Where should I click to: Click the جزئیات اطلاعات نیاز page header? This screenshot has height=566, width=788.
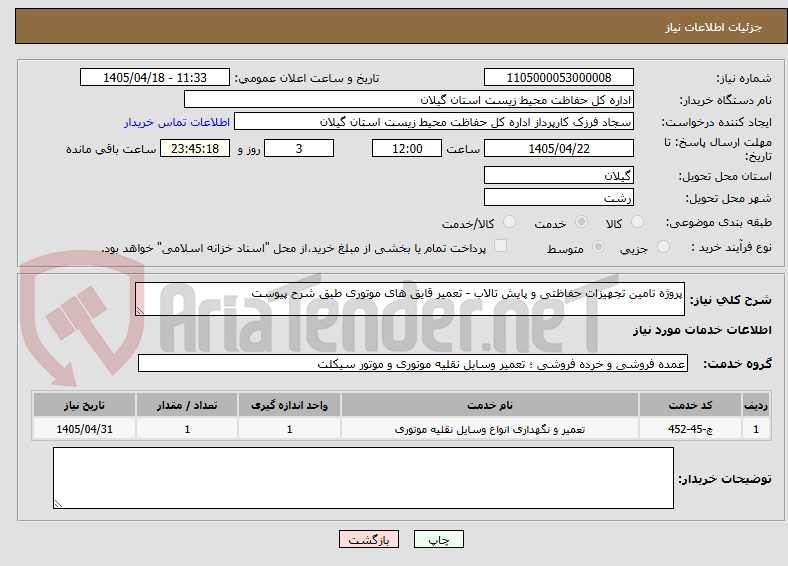[714, 27]
